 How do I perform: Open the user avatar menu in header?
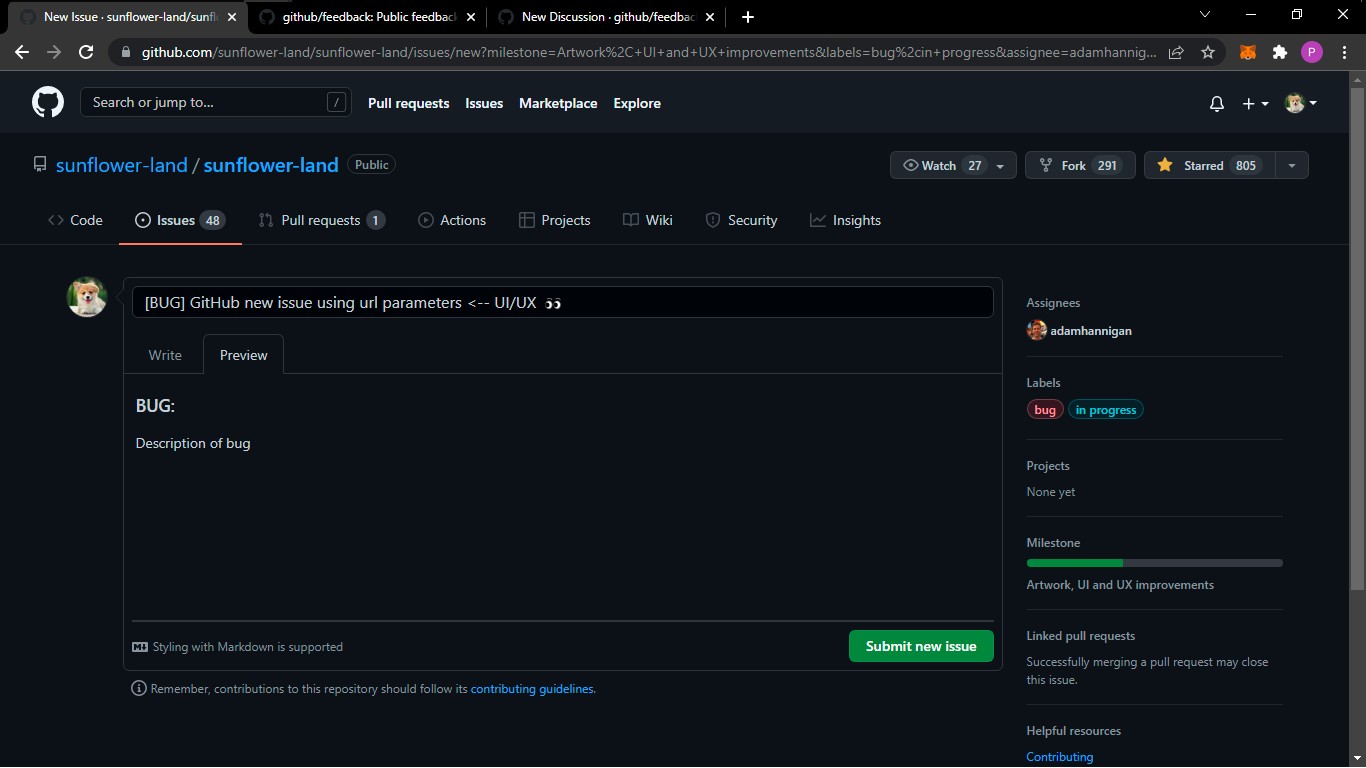click(1300, 103)
